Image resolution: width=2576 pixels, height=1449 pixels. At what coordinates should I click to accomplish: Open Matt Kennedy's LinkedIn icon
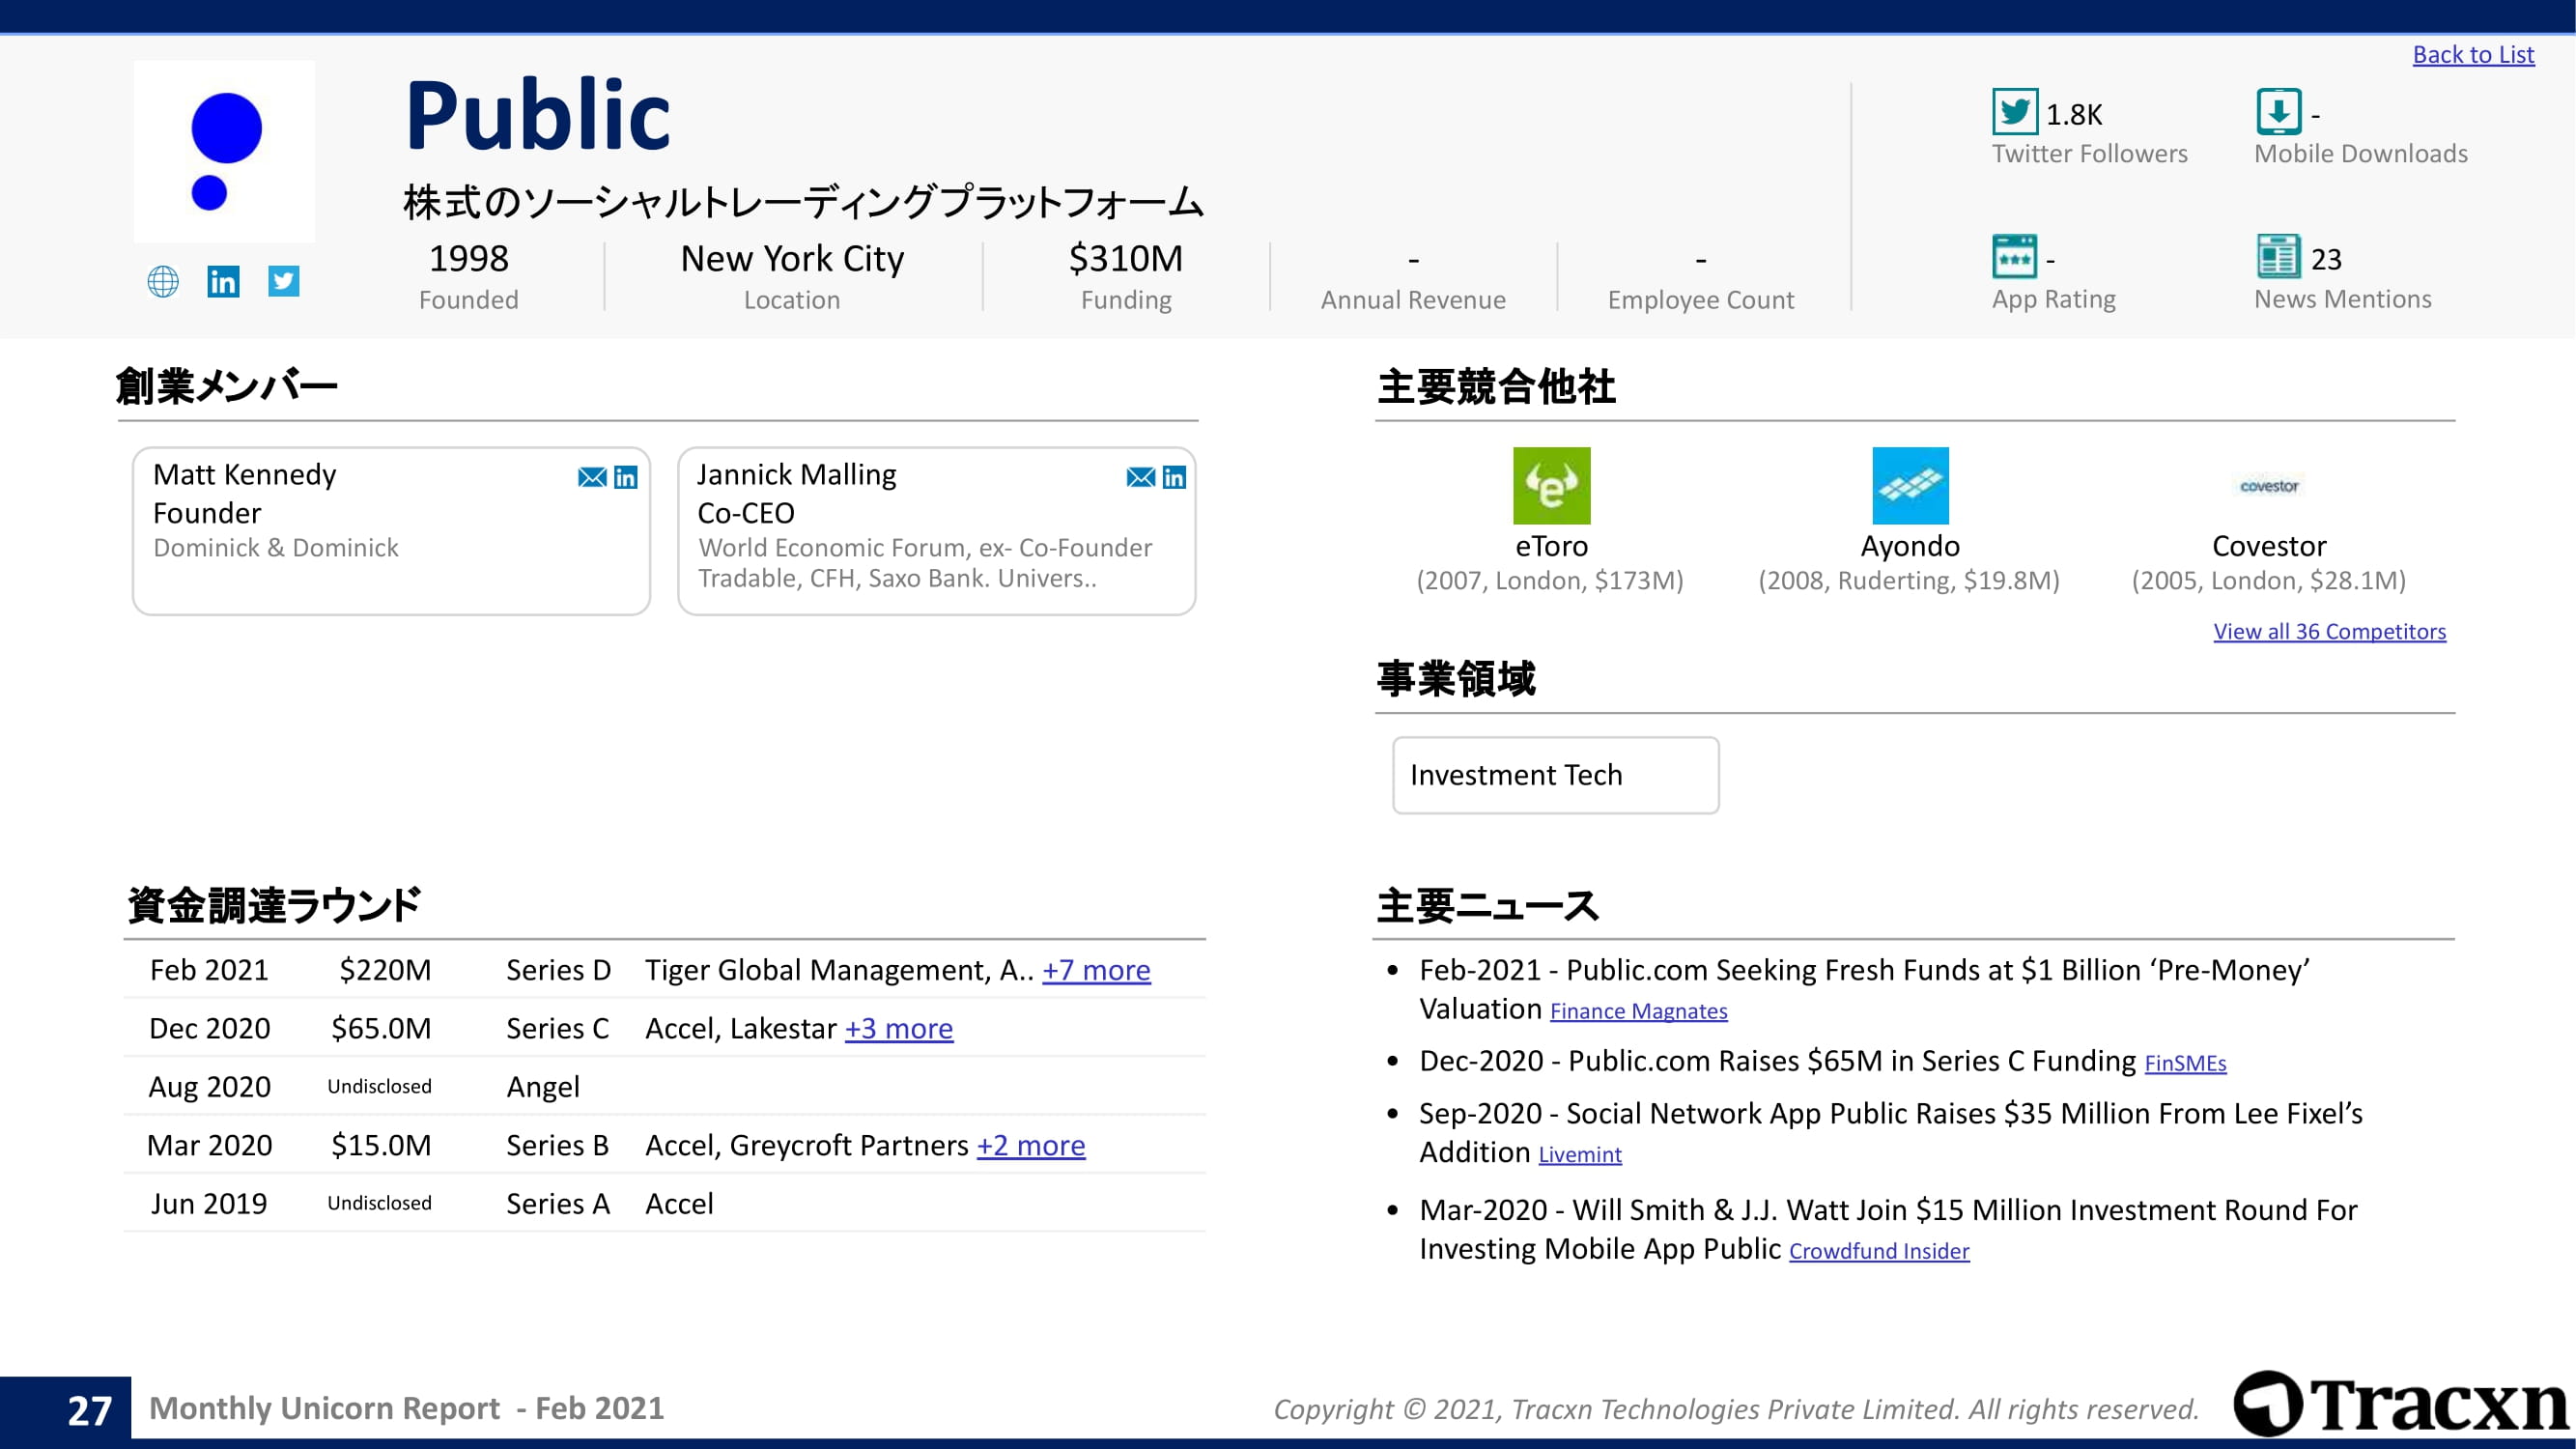click(x=626, y=477)
